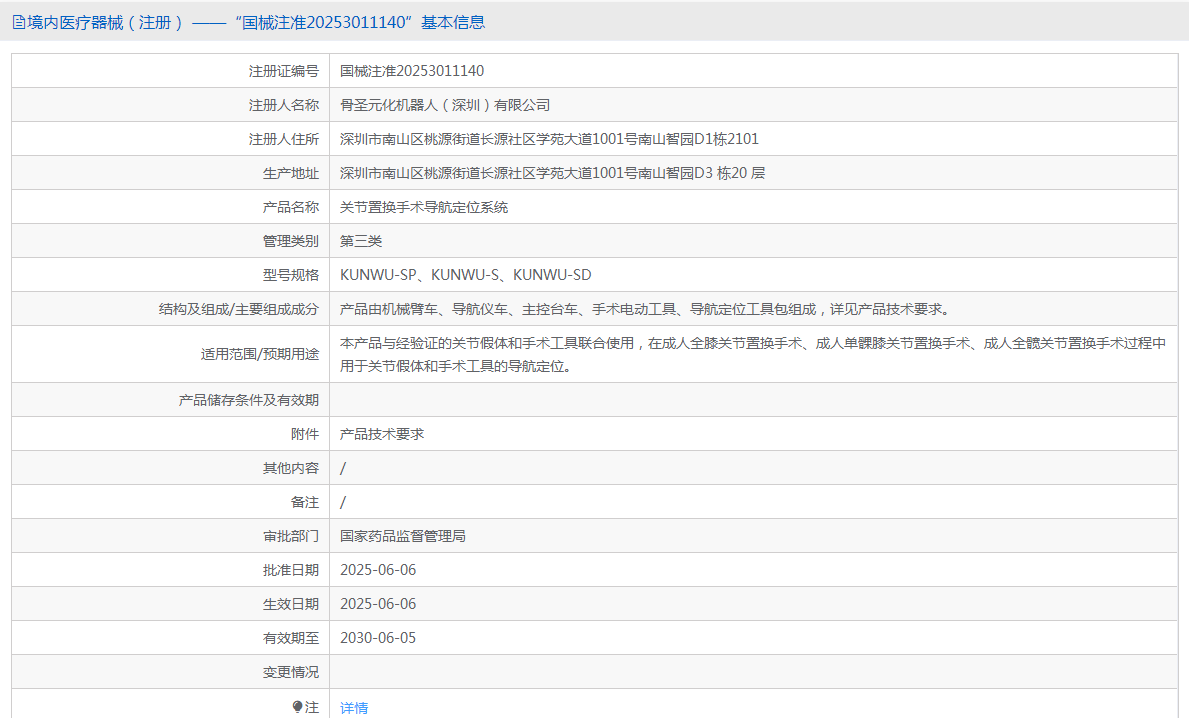Select the expiry date 2030-06-05
The image size is (1189, 718).
point(378,638)
